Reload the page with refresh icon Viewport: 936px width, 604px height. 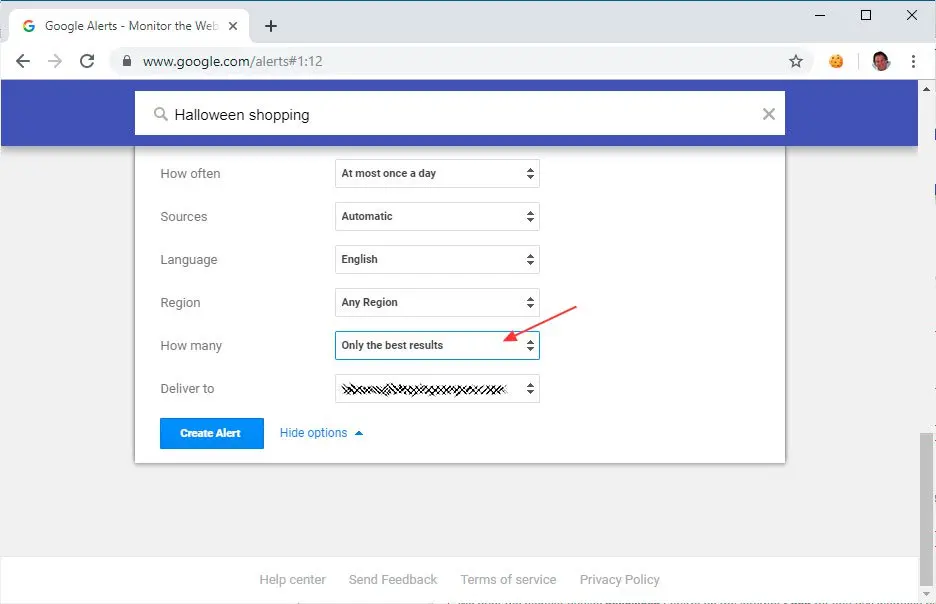pyautogui.click(x=87, y=61)
